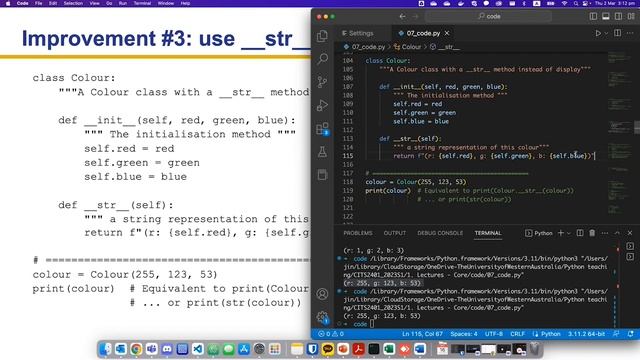Click the feedback icon in status bar
Image resolution: width=640 pixels, height=360 pixels.
[616, 334]
